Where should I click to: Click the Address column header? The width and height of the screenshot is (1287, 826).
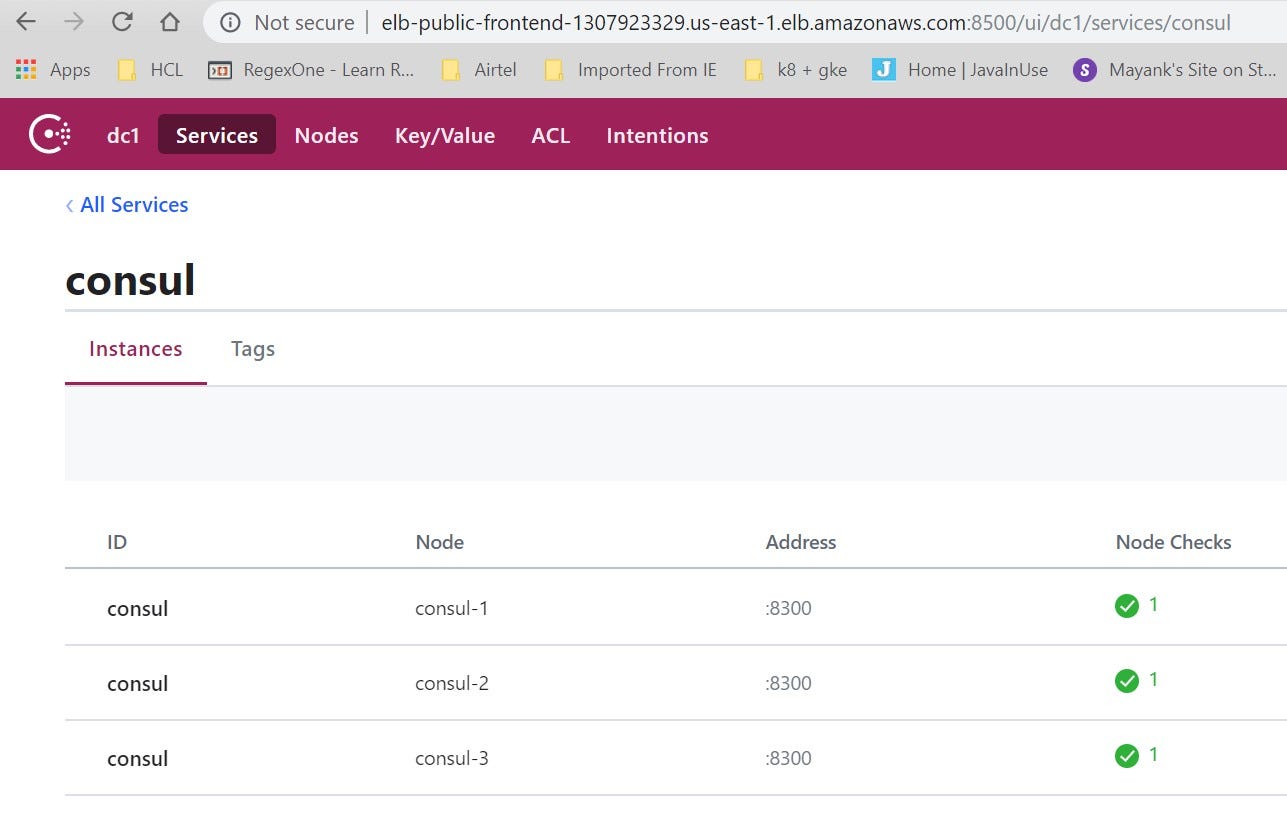801,542
